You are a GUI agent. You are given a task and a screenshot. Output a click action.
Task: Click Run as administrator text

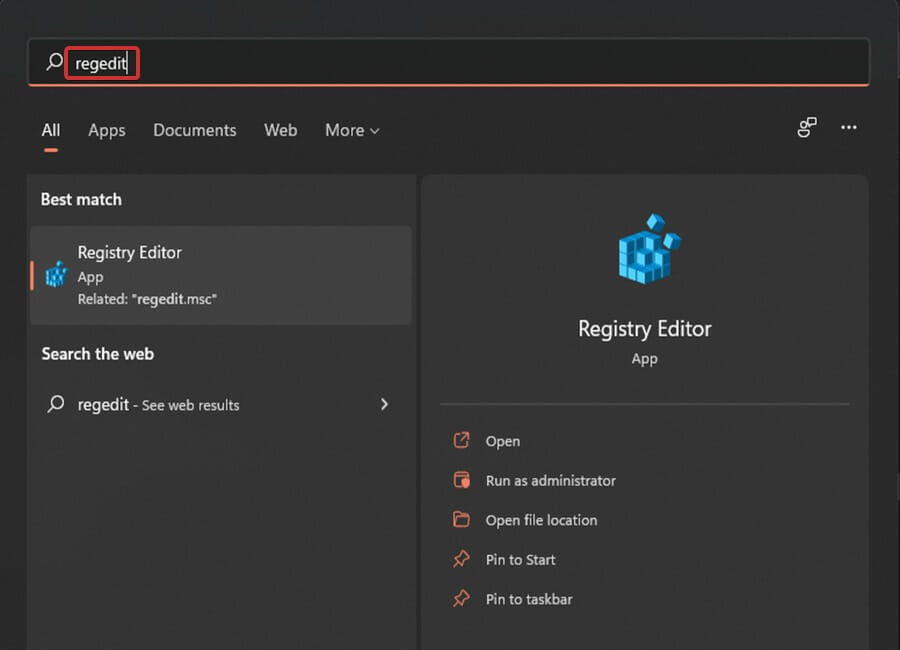tap(550, 481)
